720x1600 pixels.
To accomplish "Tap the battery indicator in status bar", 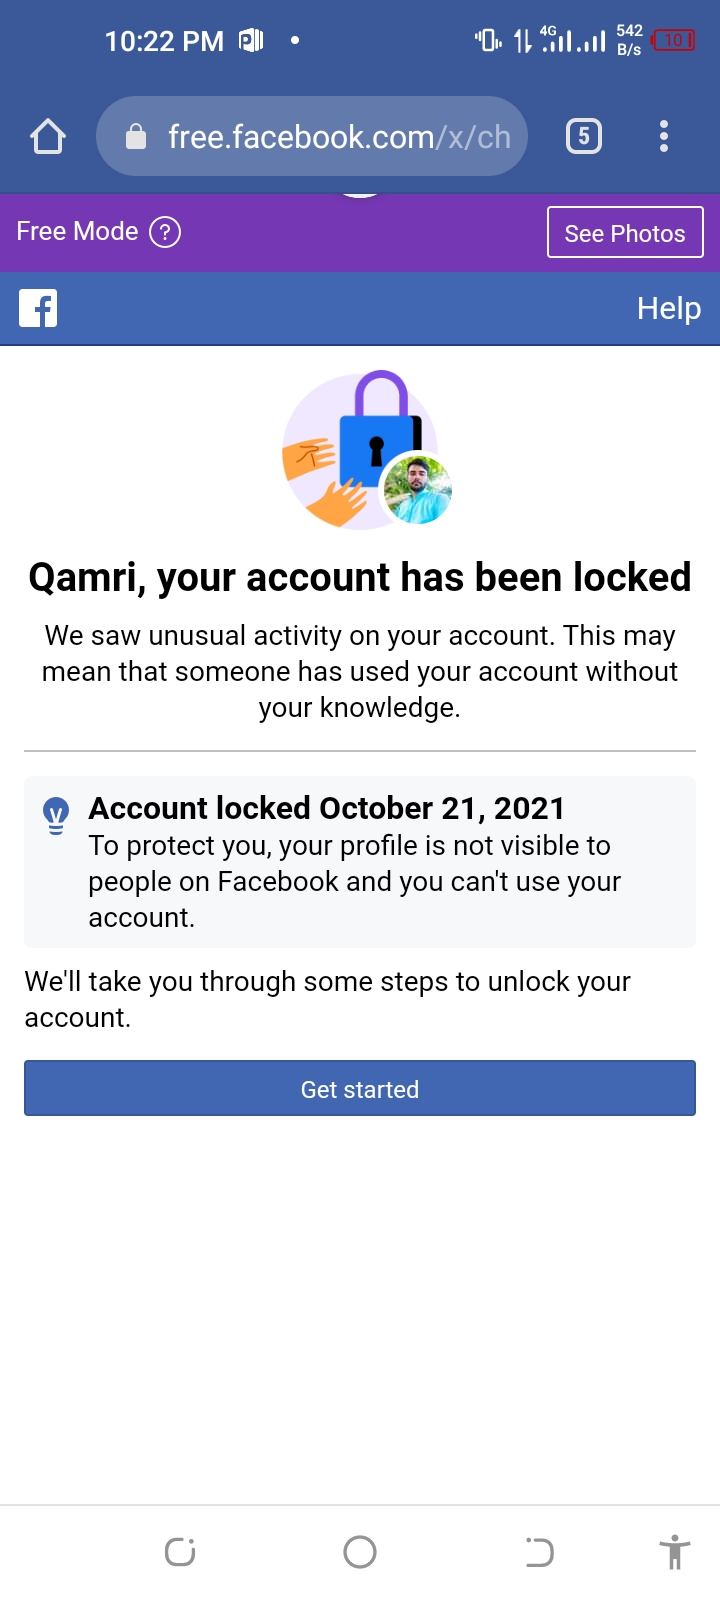I will 673,41.
